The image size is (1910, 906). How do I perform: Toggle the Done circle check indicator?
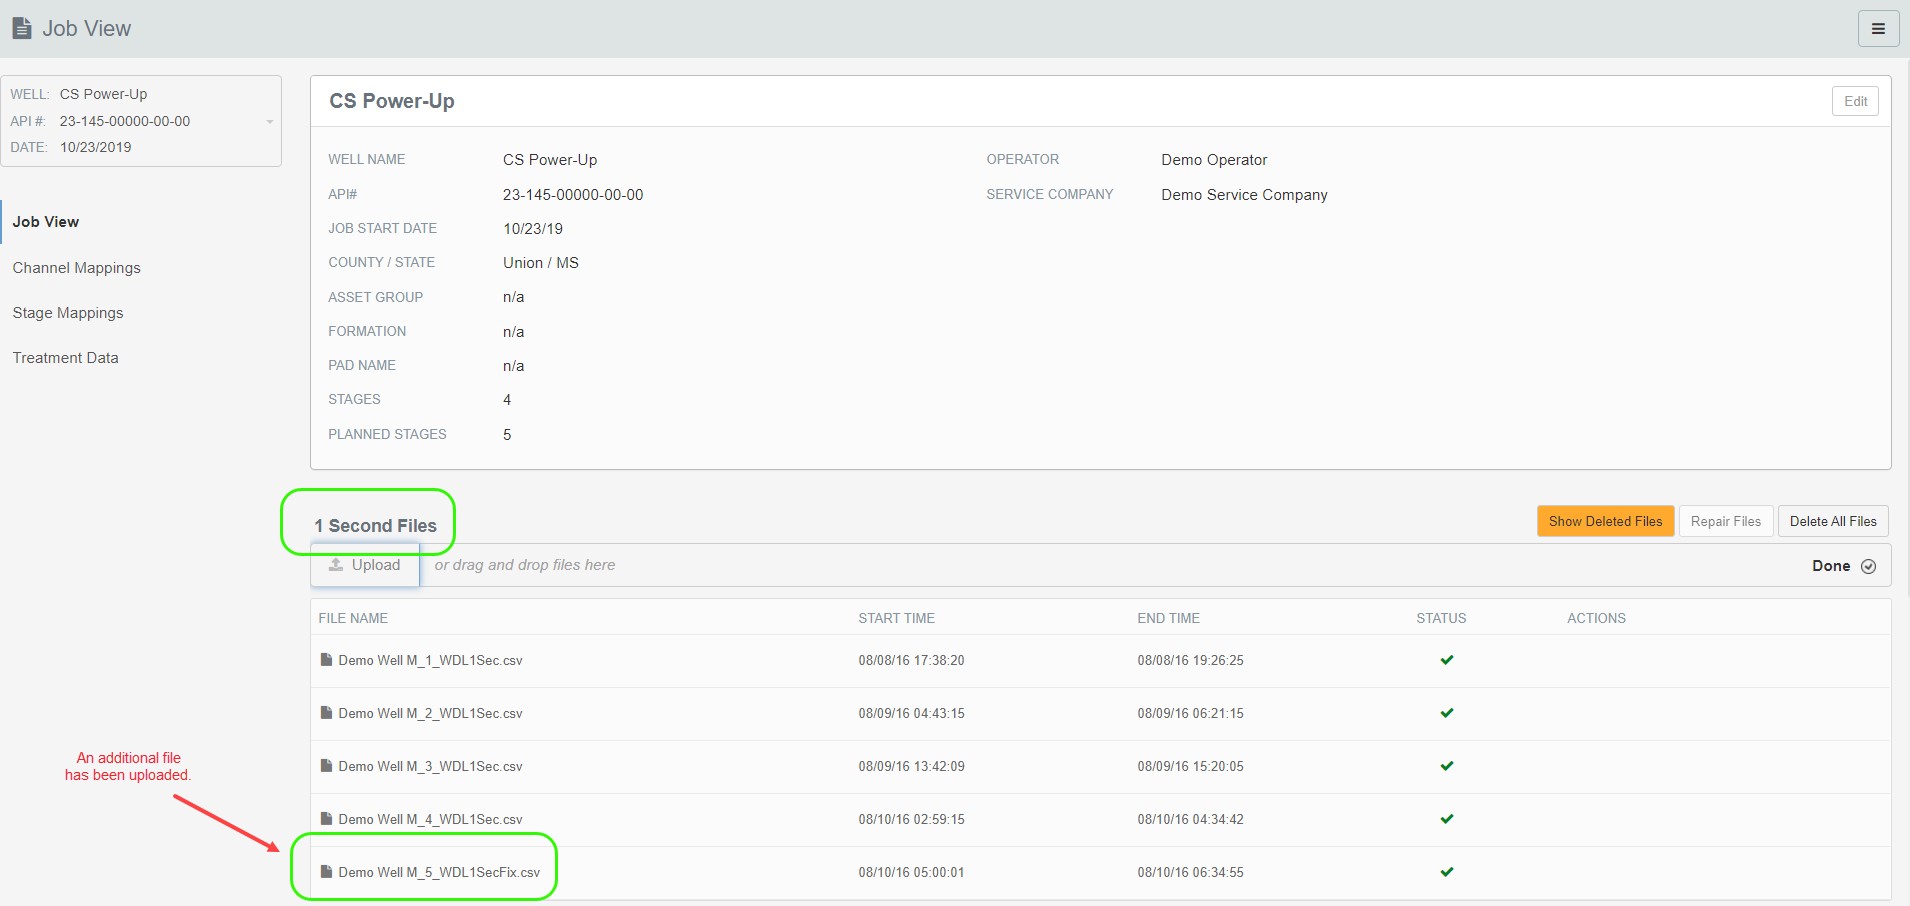click(1868, 566)
